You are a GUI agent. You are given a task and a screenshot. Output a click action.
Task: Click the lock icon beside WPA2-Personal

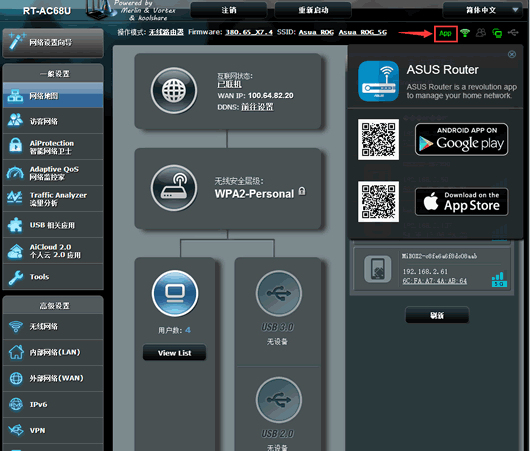302,191
